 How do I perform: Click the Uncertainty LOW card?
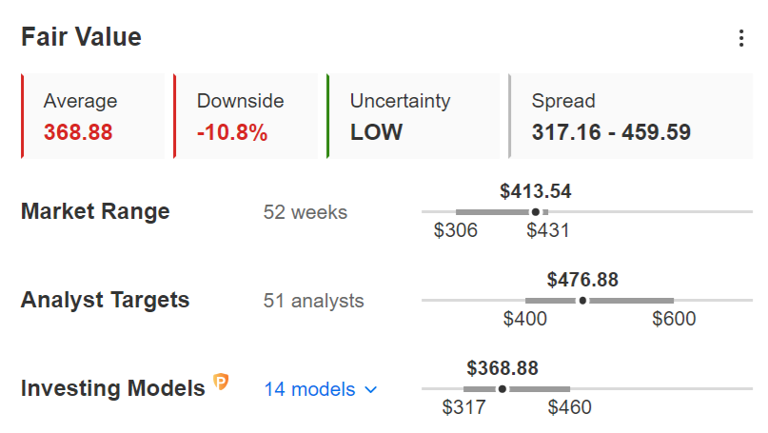tap(414, 116)
